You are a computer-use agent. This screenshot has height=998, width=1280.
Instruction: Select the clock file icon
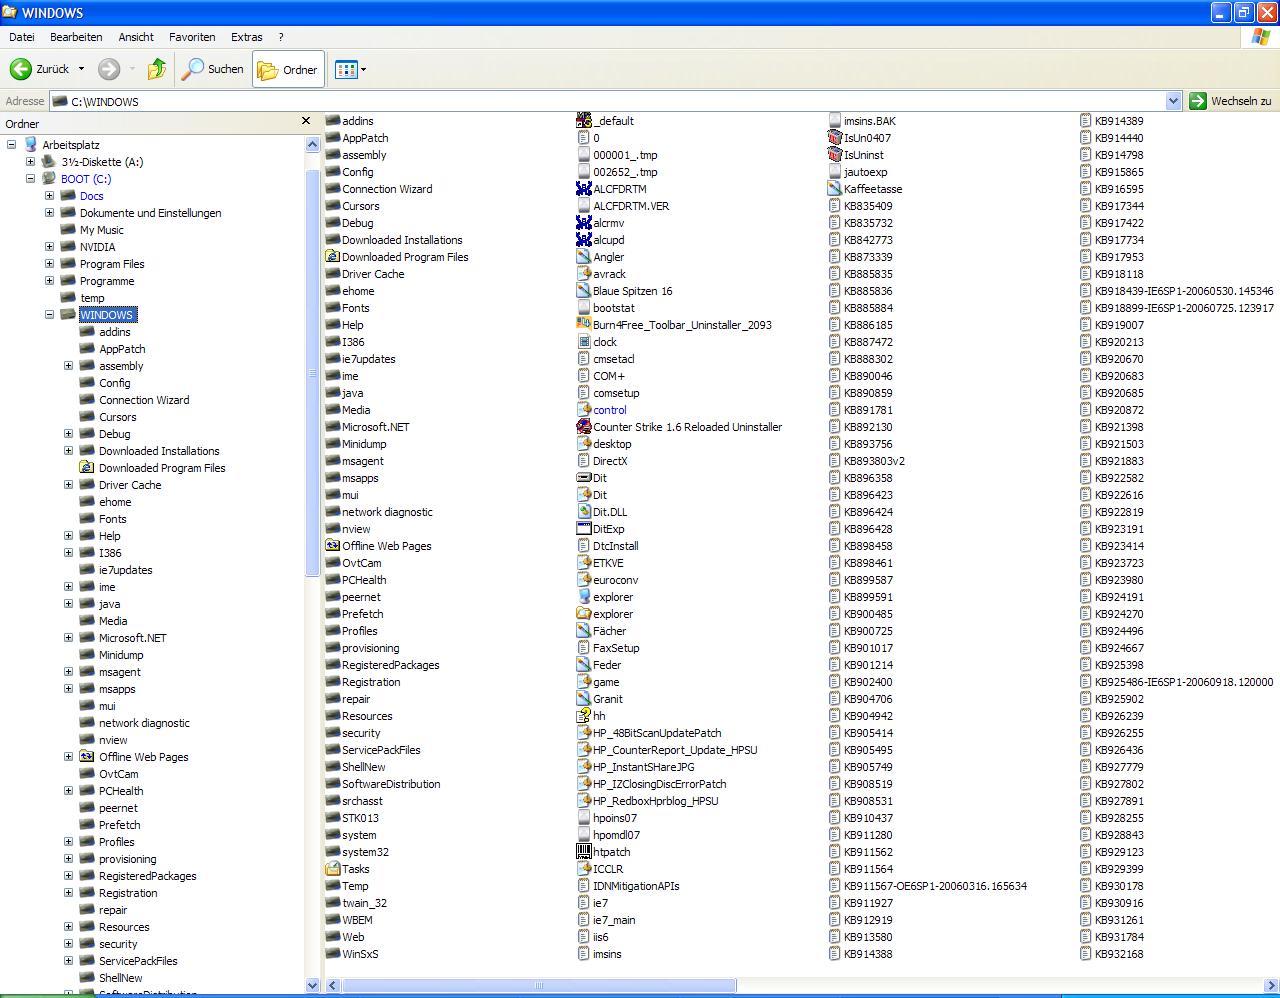pyautogui.click(x=584, y=342)
